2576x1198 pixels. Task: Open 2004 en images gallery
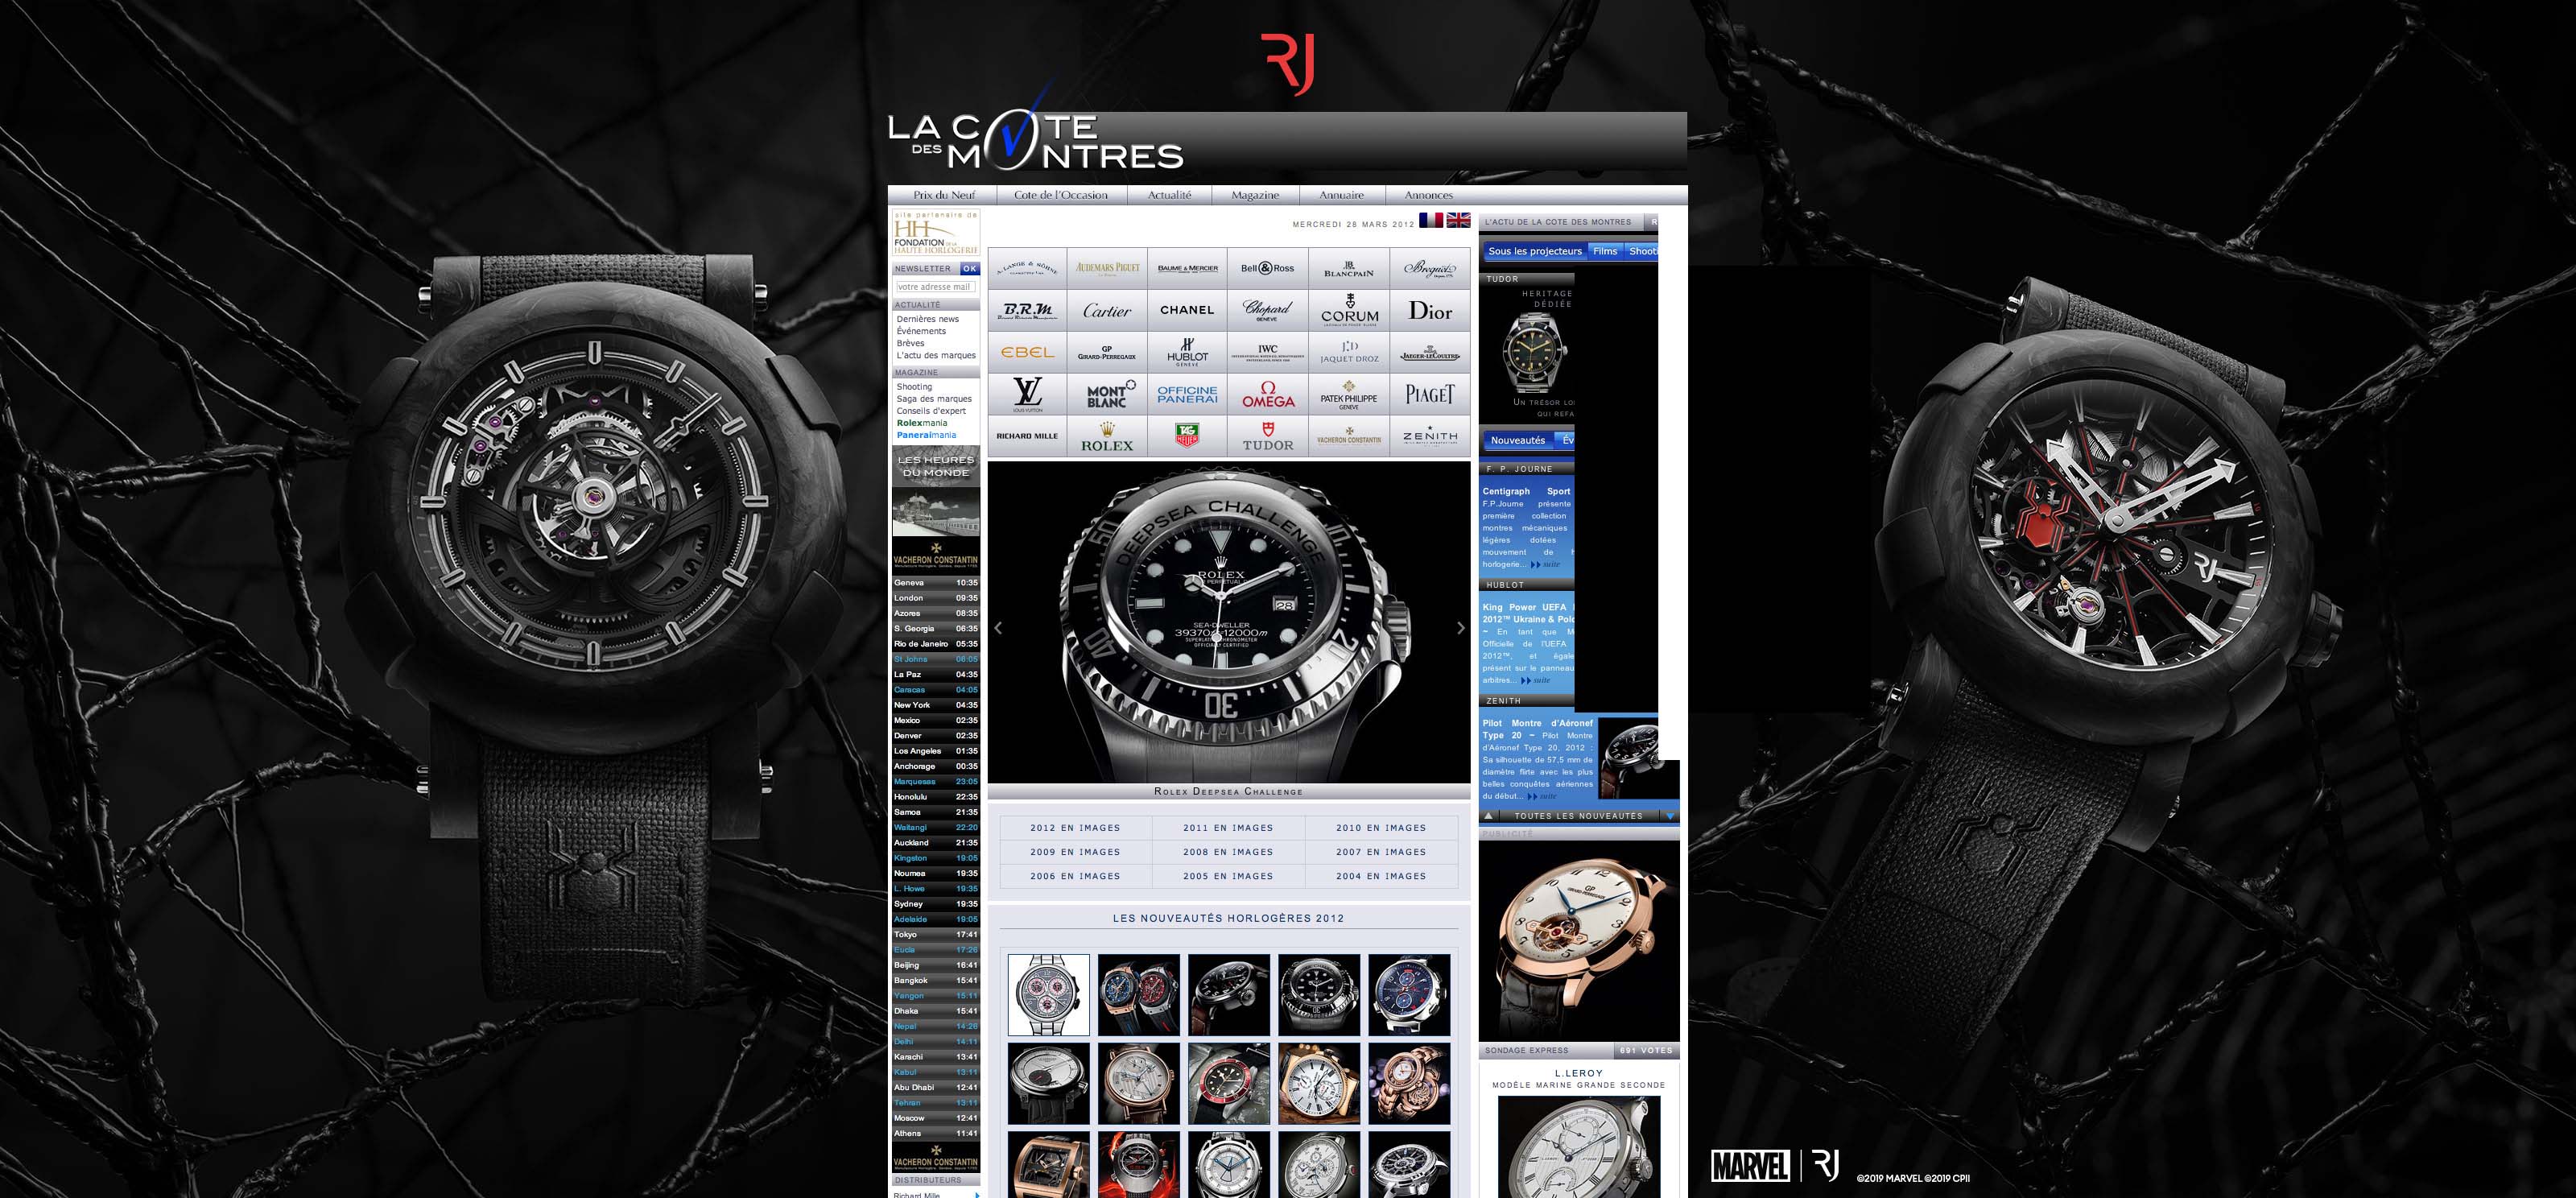[x=1381, y=876]
